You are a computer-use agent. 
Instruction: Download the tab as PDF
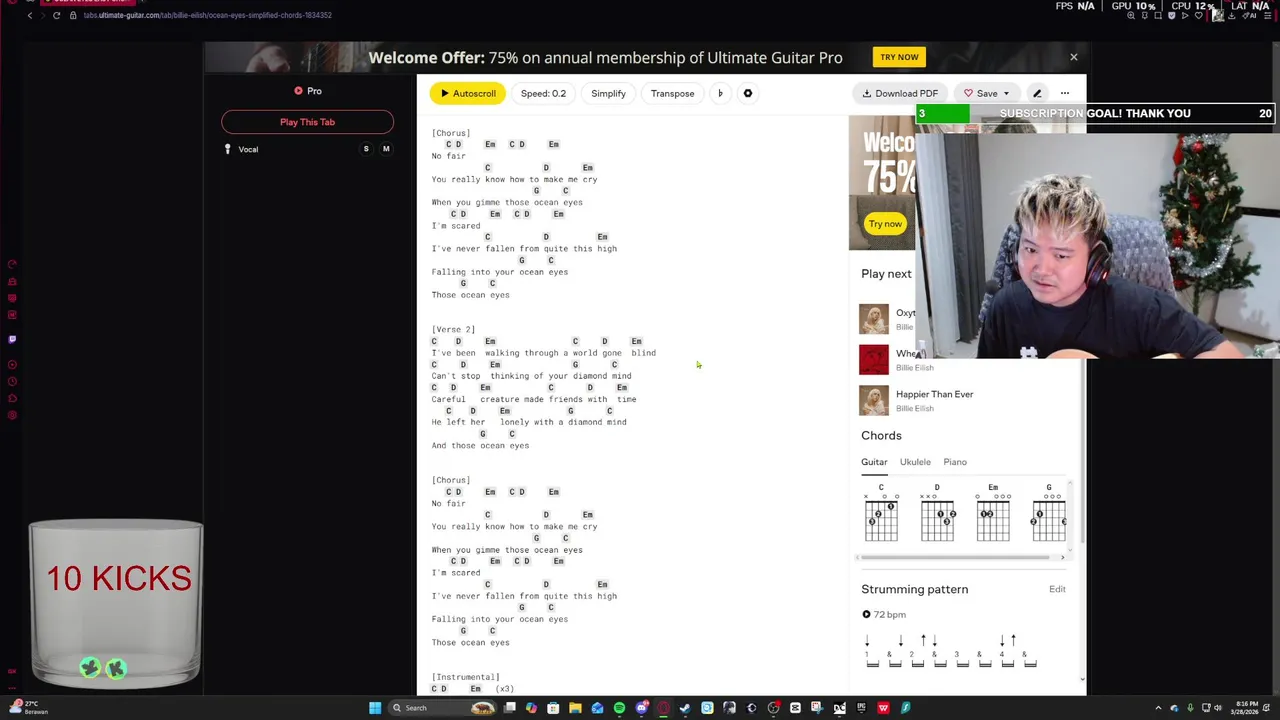900,93
